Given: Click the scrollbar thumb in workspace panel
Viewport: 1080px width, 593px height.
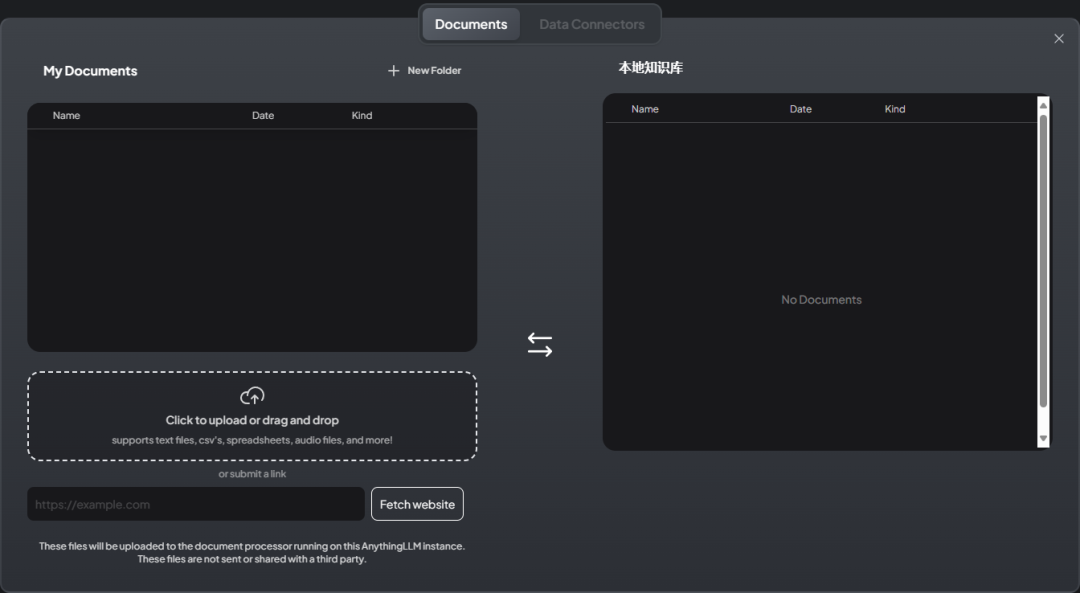Looking at the screenshot, I should point(1043,260).
